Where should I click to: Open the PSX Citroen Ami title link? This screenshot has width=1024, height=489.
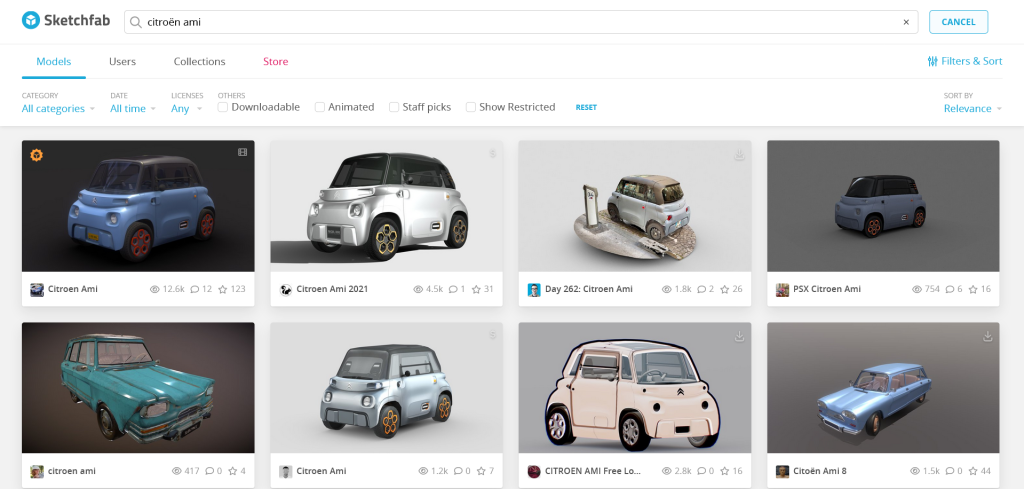(827, 289)
